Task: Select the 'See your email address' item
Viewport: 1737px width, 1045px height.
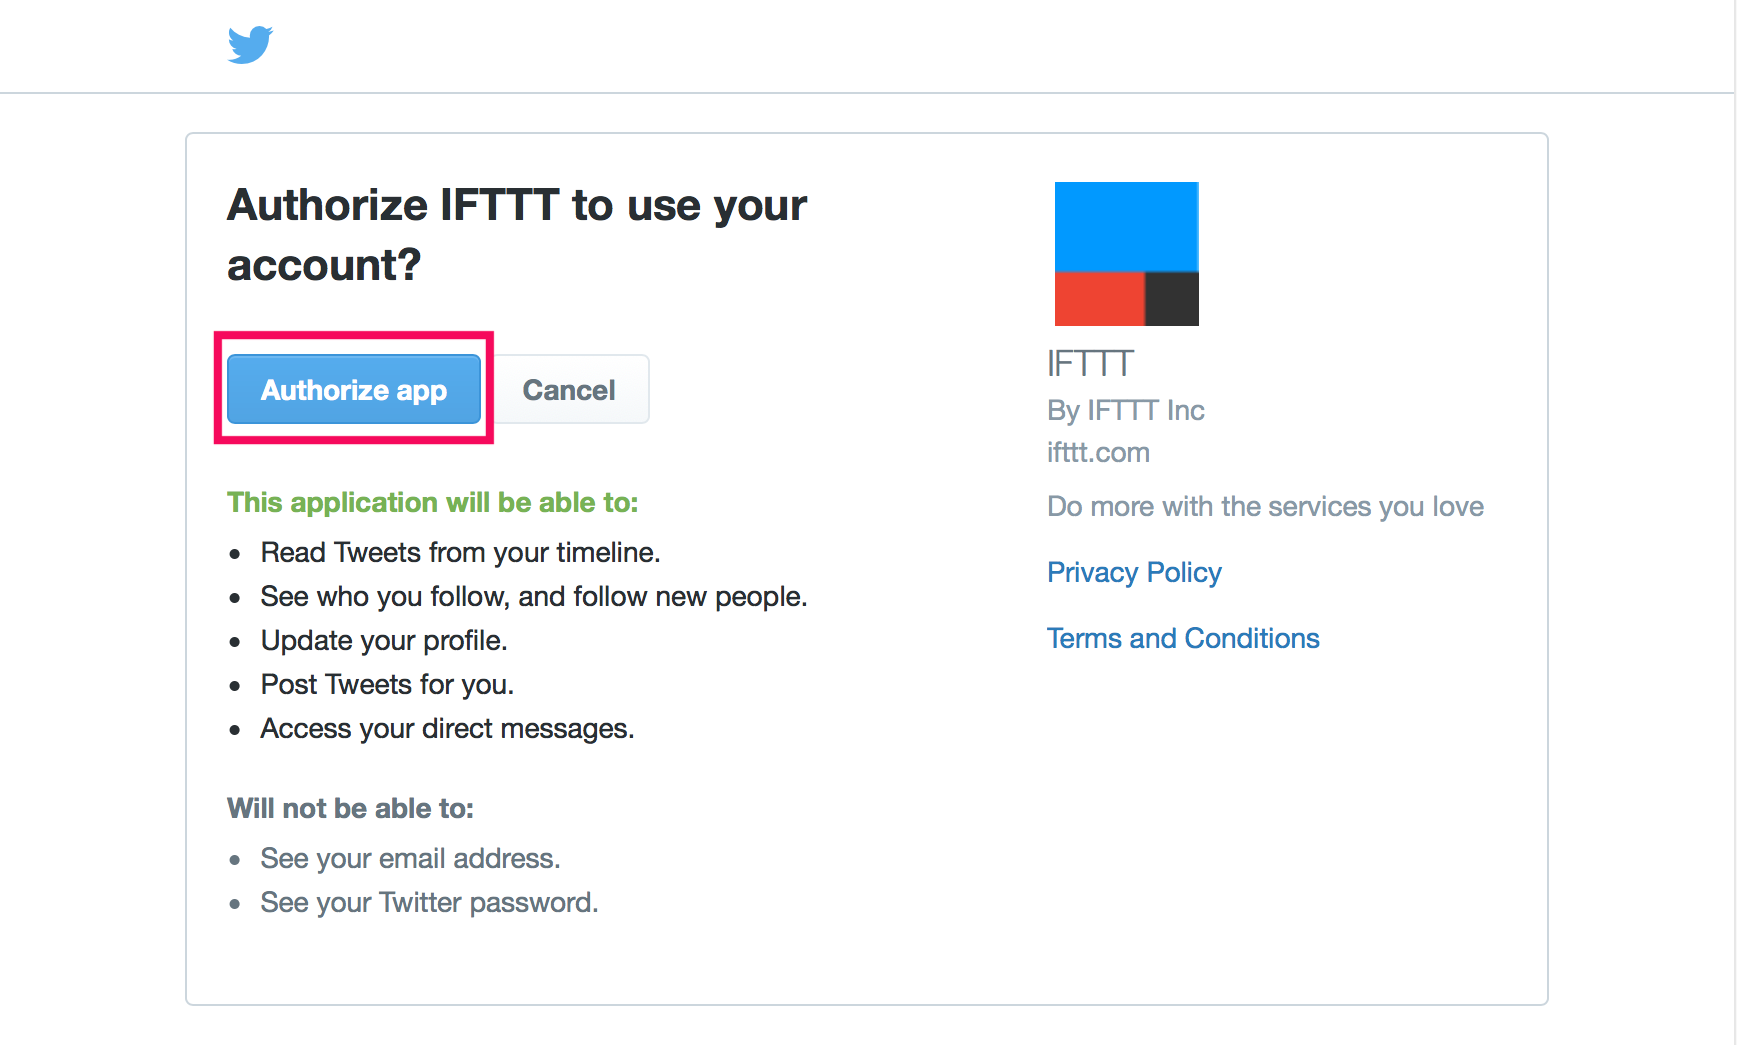Action: pyautogui.click(x=410, y=858)
